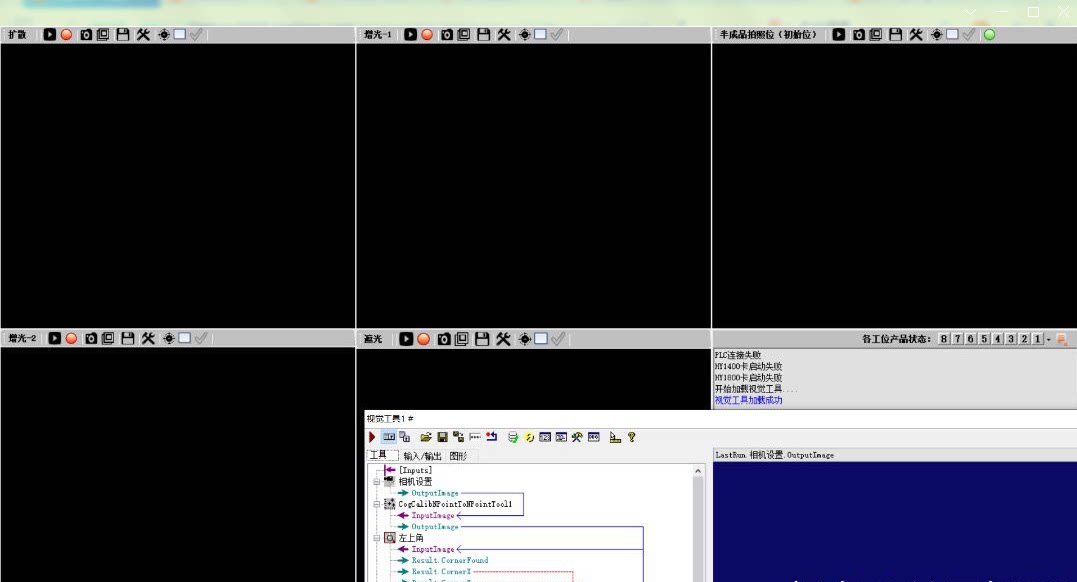Click the green status light in 半成品拍照位 panel

click(990, 34)
